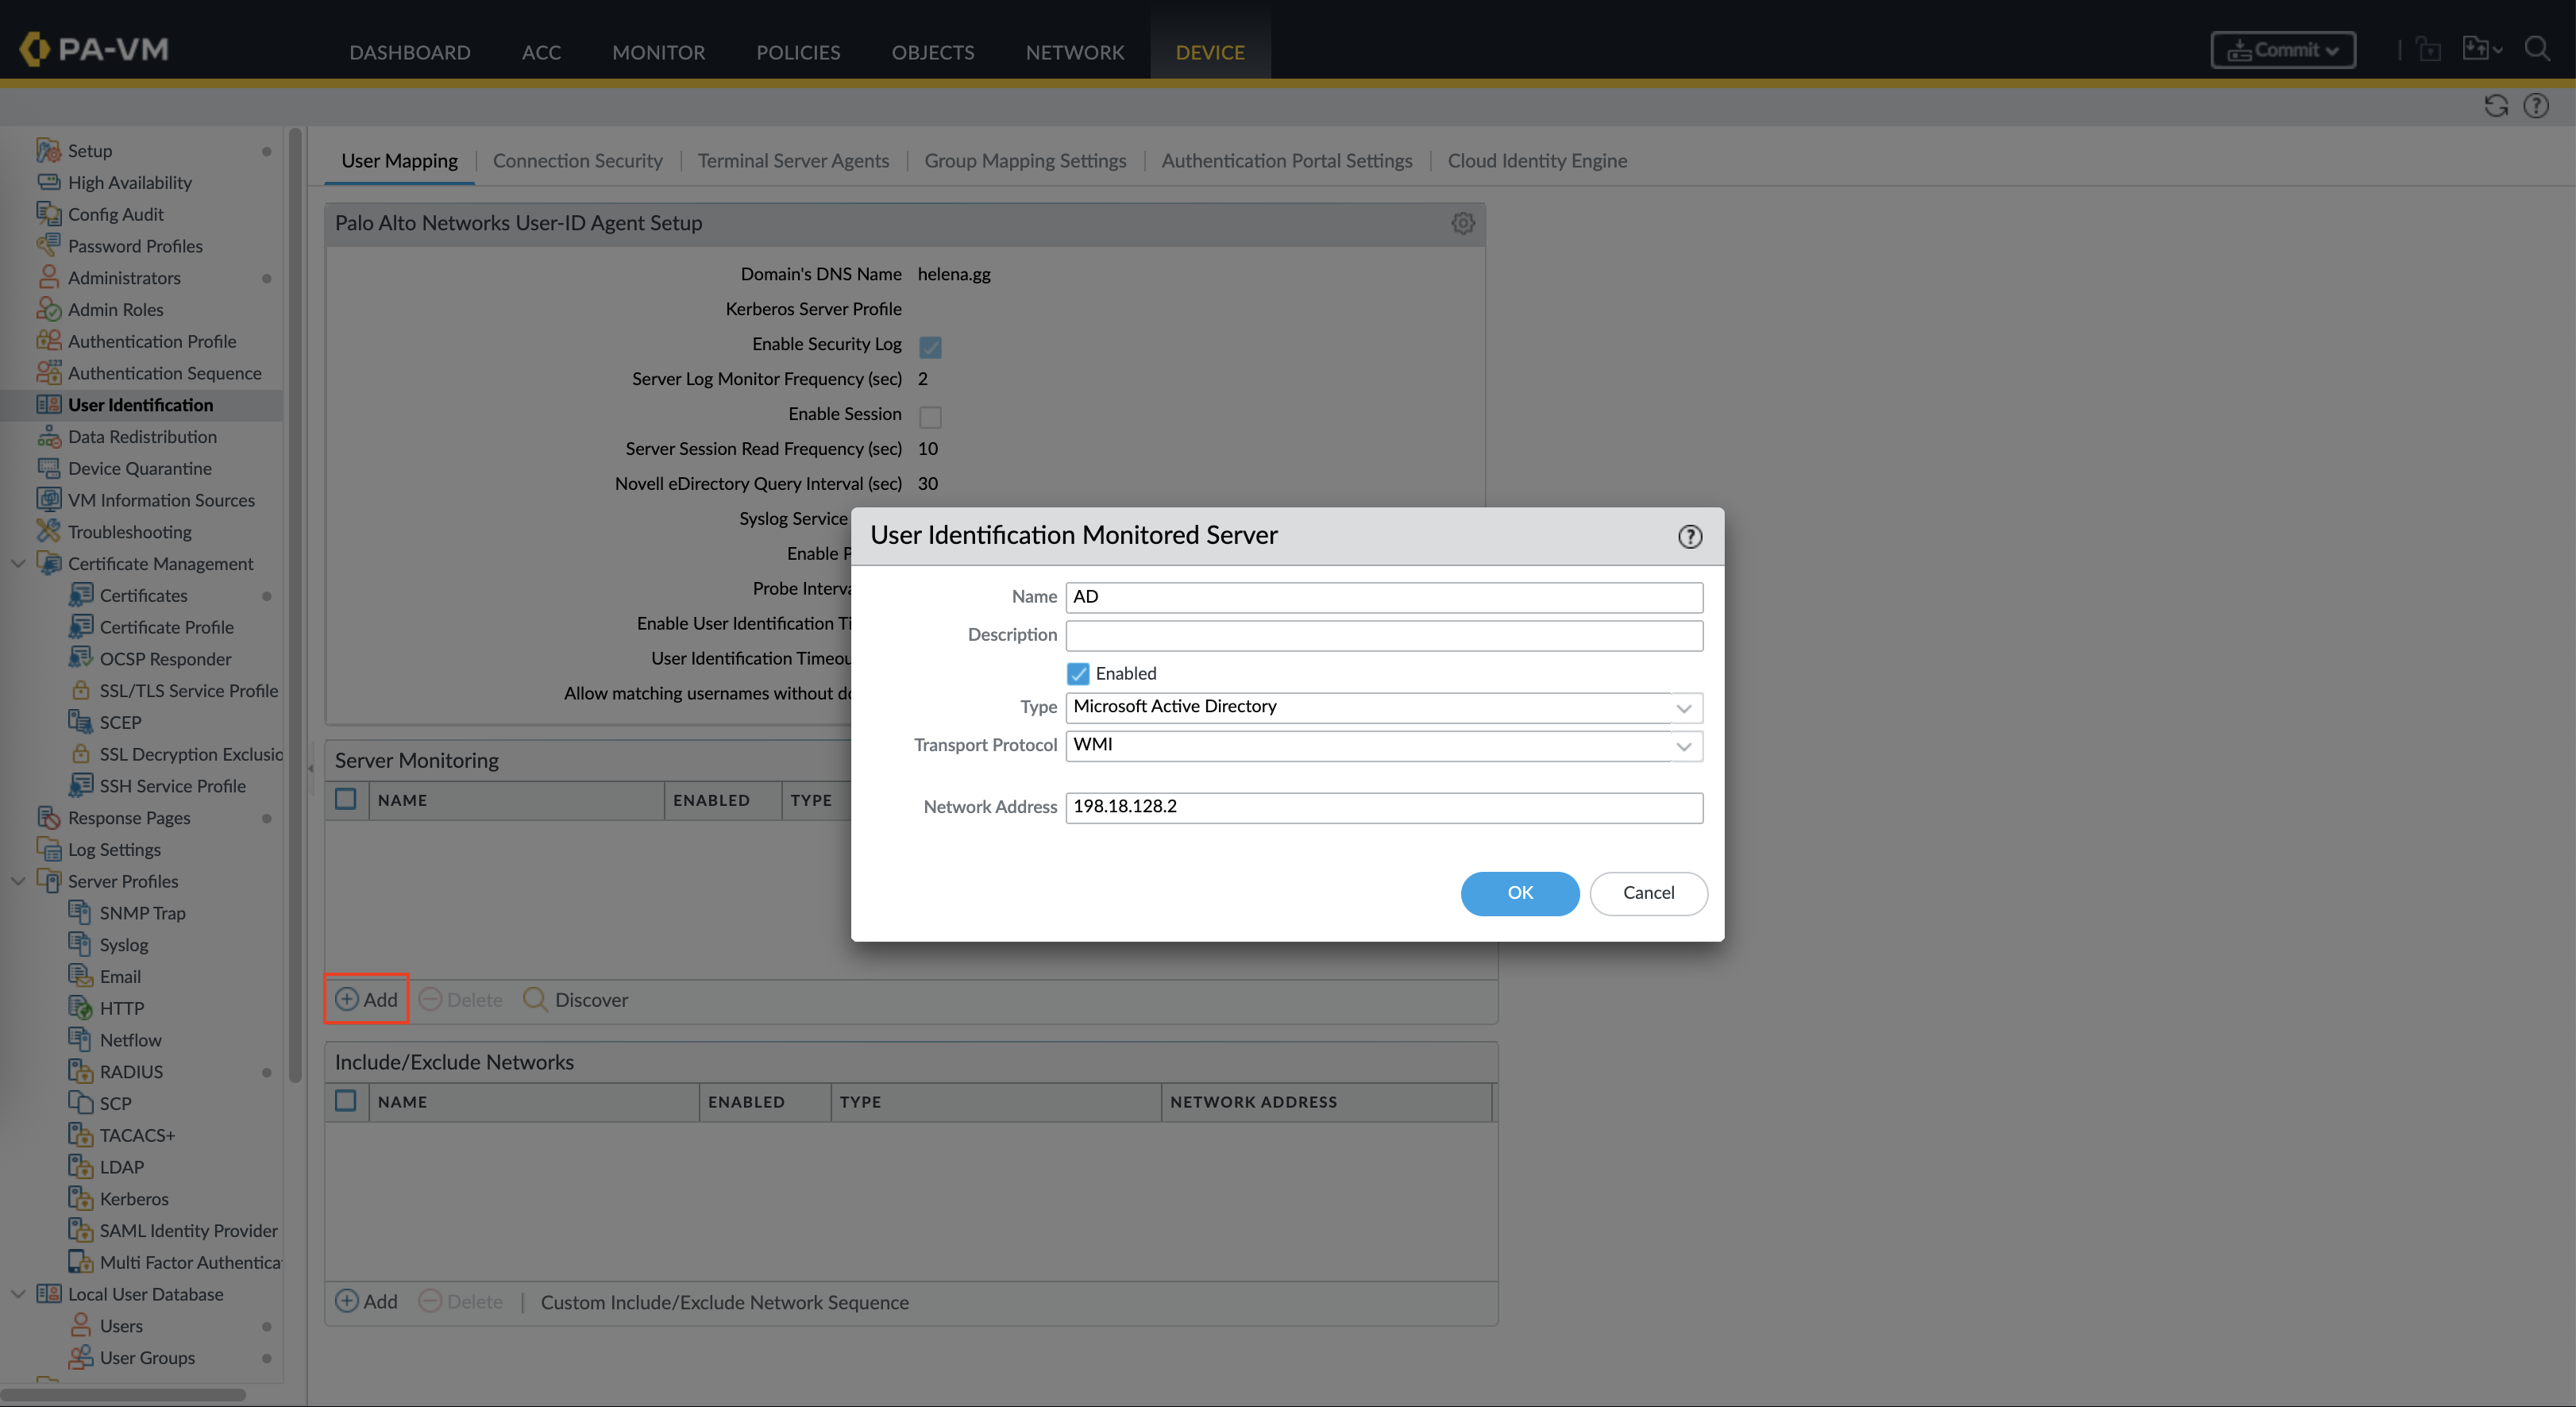
Task: Toggle the Server Monitoring select-all checkbox
Action: point(346,799)
